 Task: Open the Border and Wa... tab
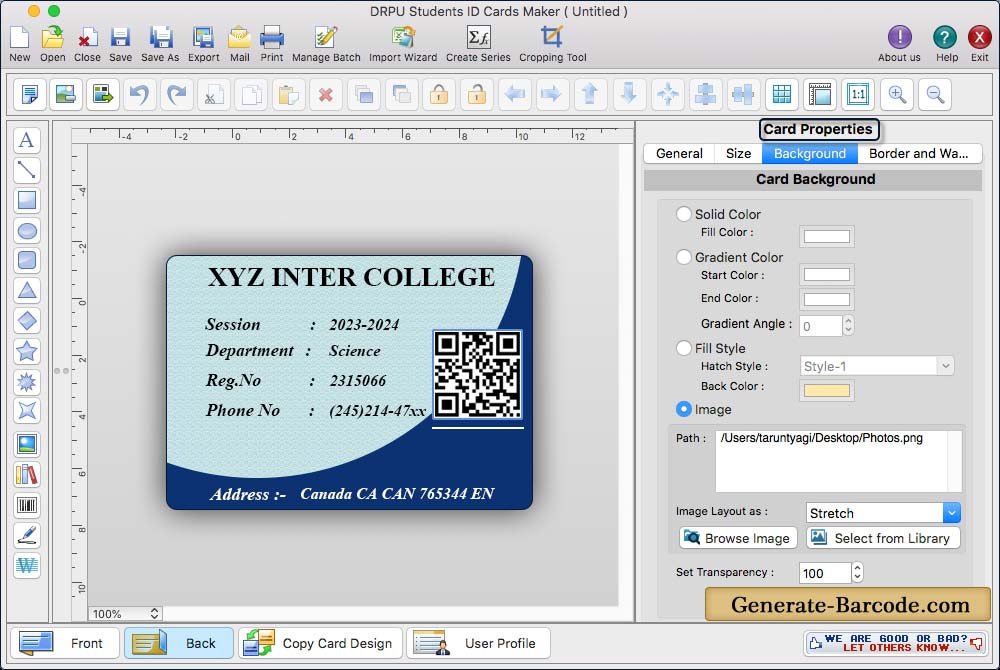tap(919, 154)
